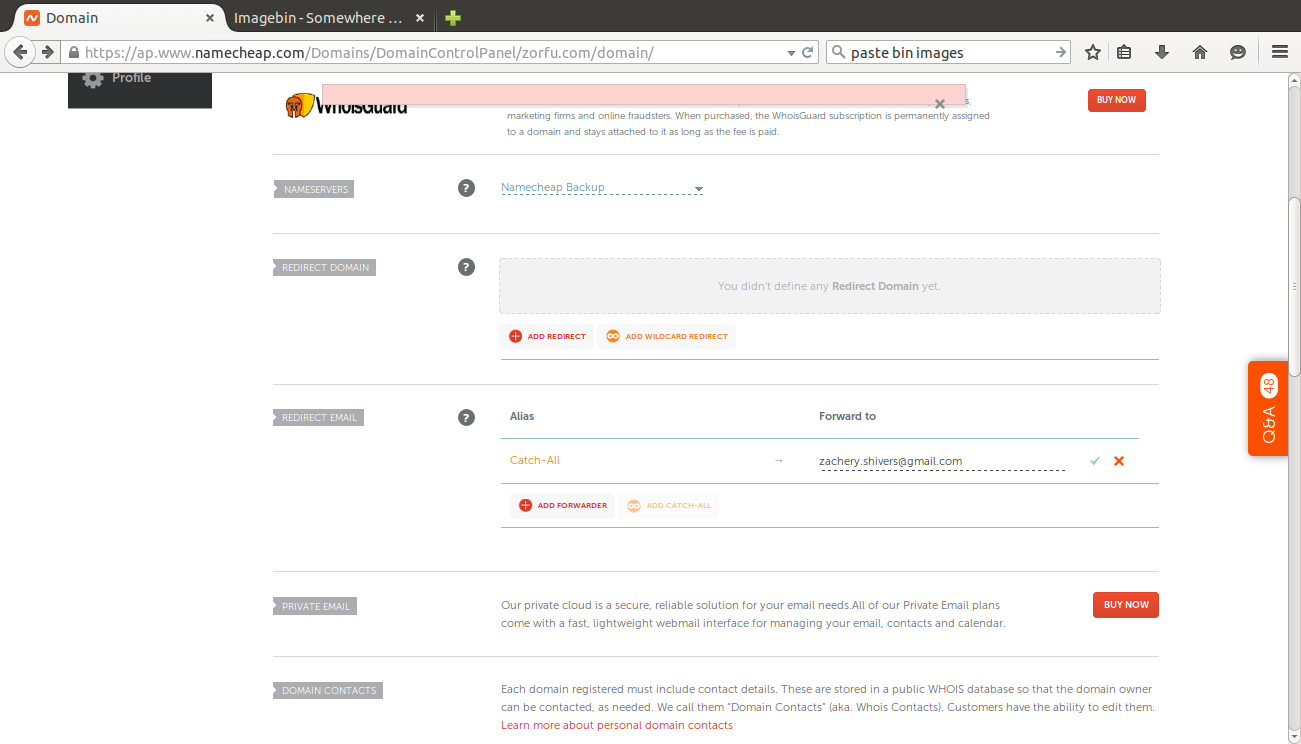Click the browser forward arrow
This screenshot has width=1301, height=744.
tap(47, 52)
